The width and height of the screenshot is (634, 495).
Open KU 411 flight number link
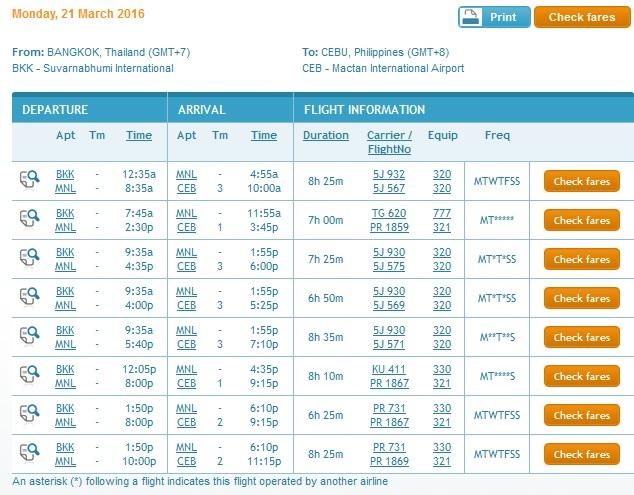[x=389, y=369]
